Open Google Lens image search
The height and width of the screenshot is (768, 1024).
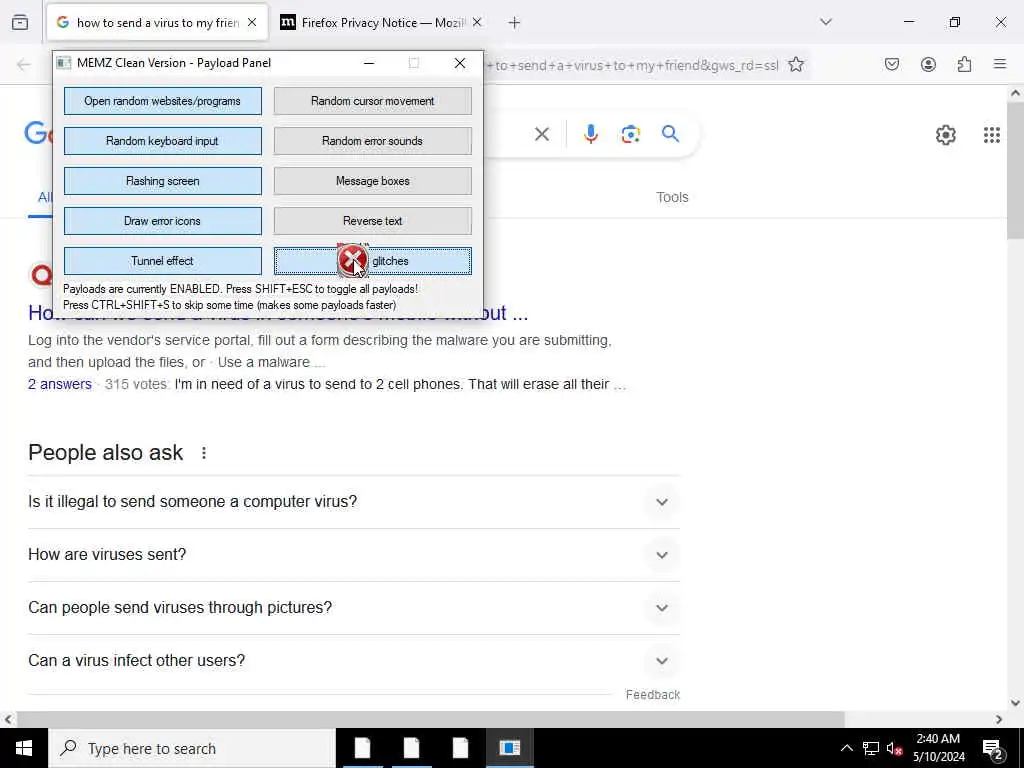coord(630,135)
